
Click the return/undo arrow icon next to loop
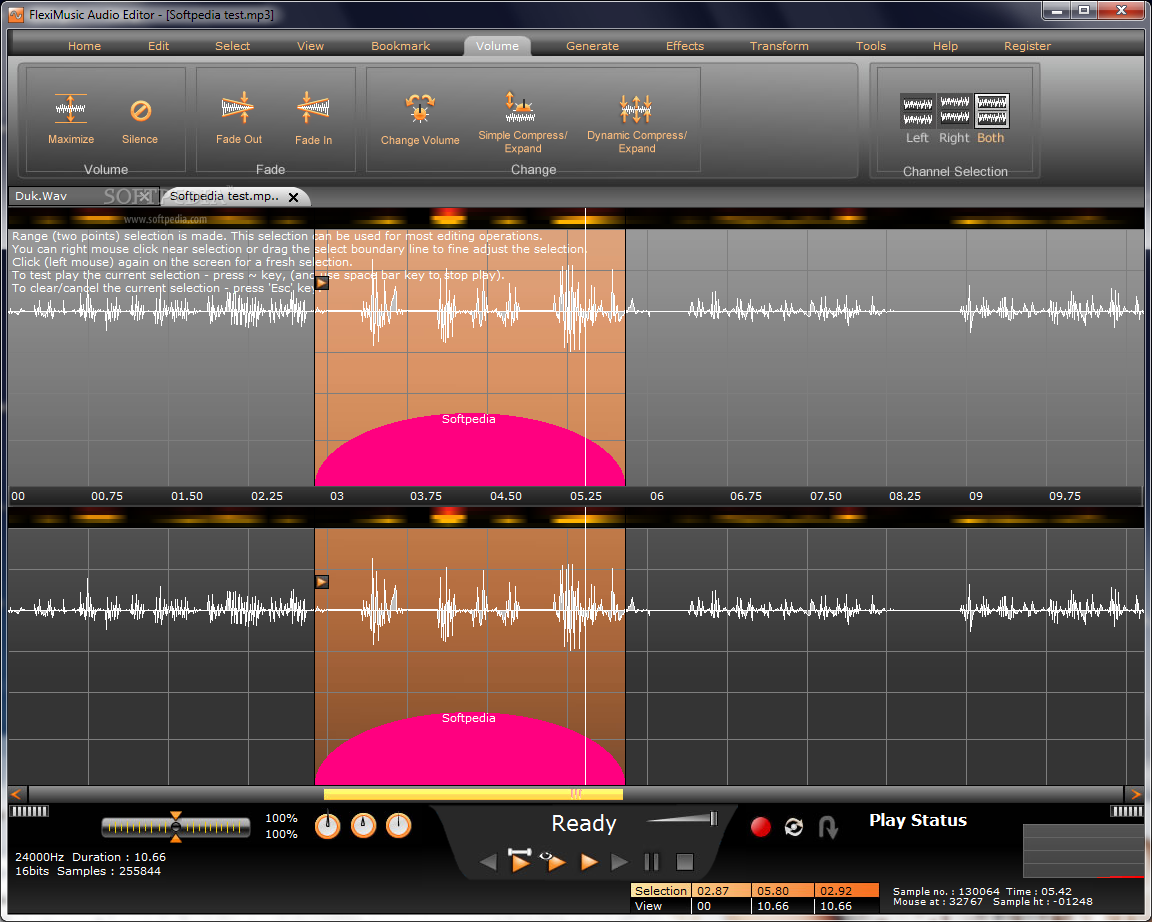click(828, 827)
